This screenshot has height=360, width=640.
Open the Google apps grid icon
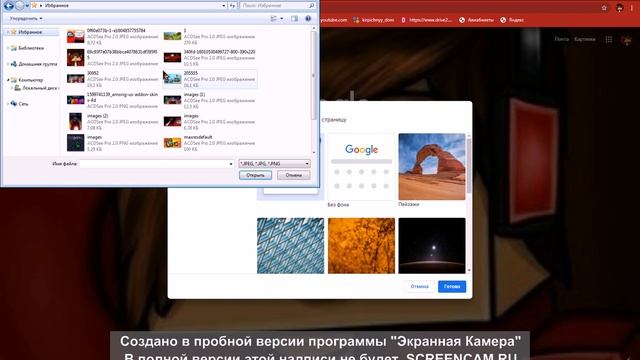[609, 39]
